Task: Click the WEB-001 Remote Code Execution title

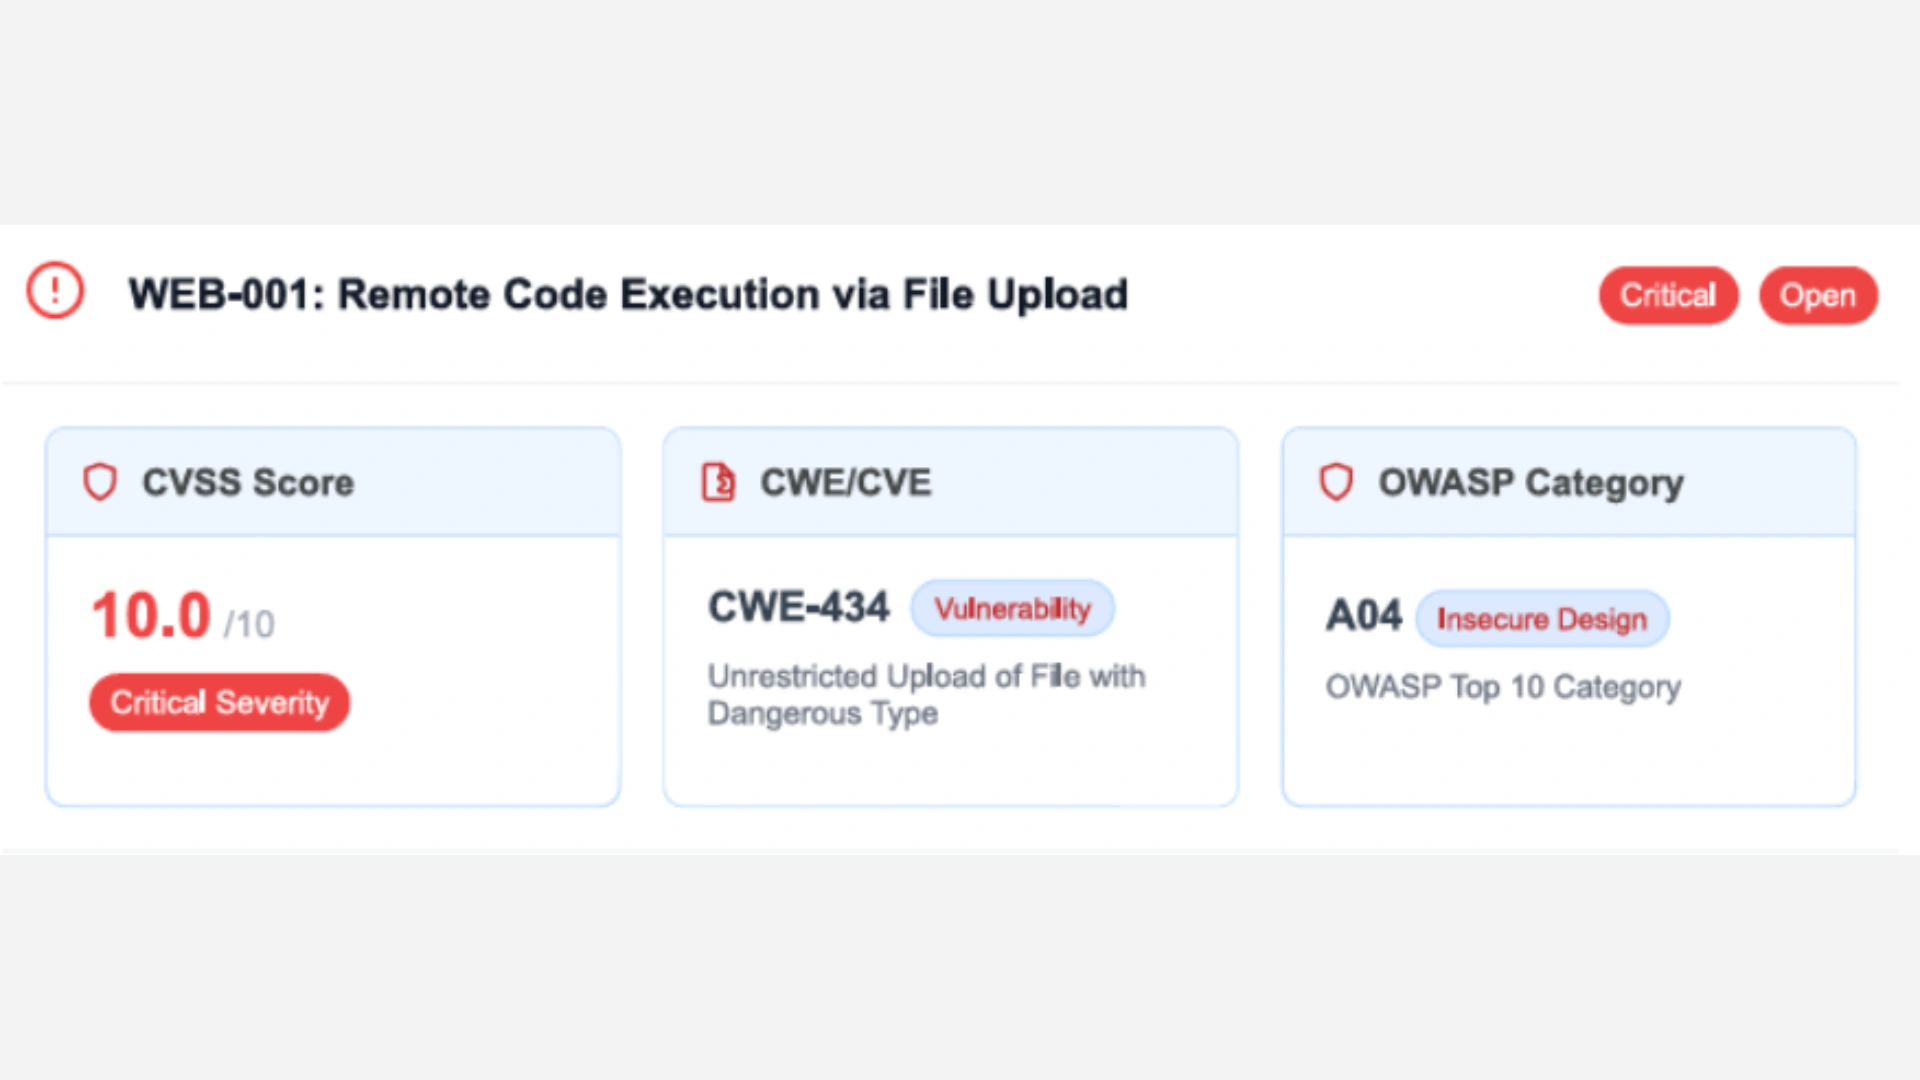Action: [x=628, y=294]
